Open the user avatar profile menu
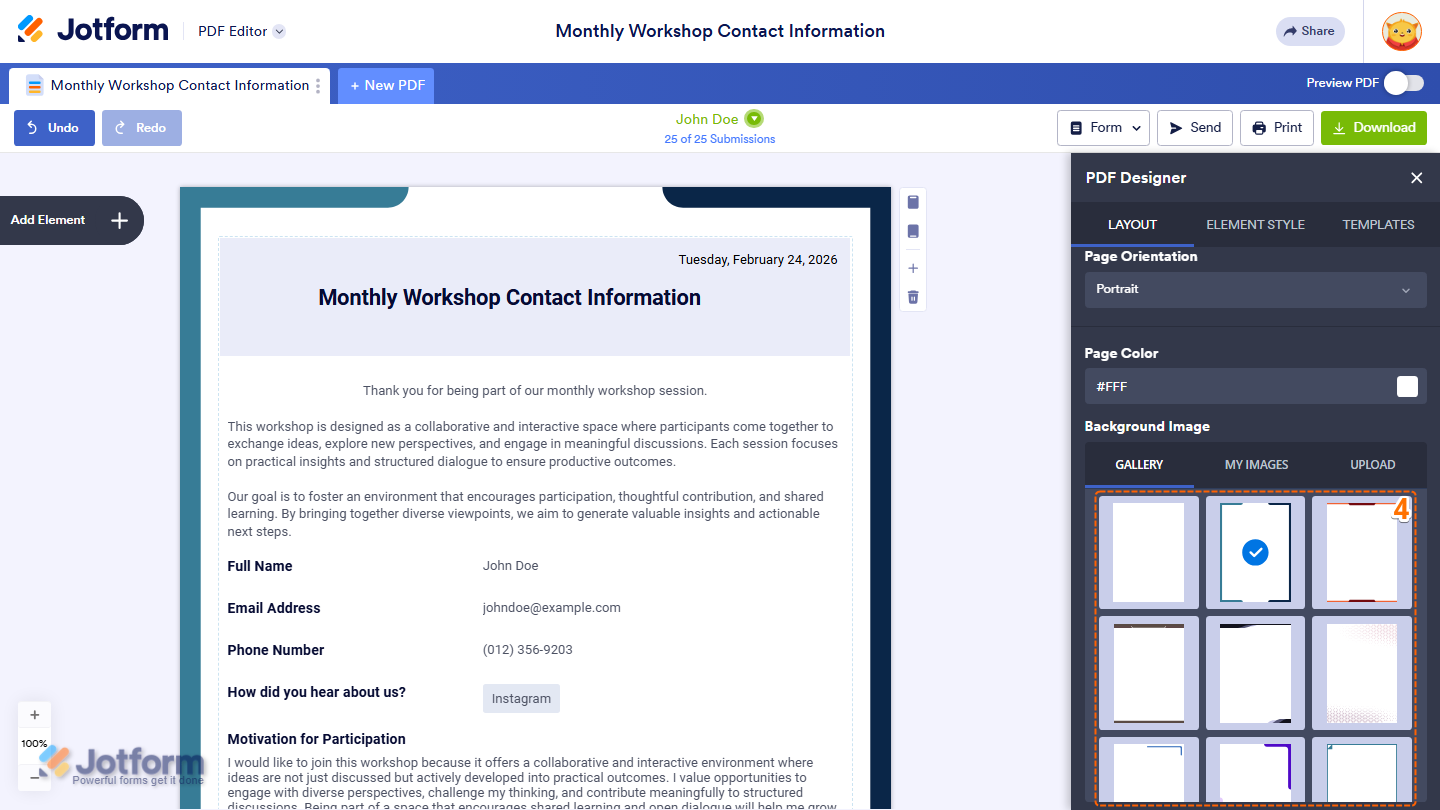1440x810 pixels. tap(1401, 32)
